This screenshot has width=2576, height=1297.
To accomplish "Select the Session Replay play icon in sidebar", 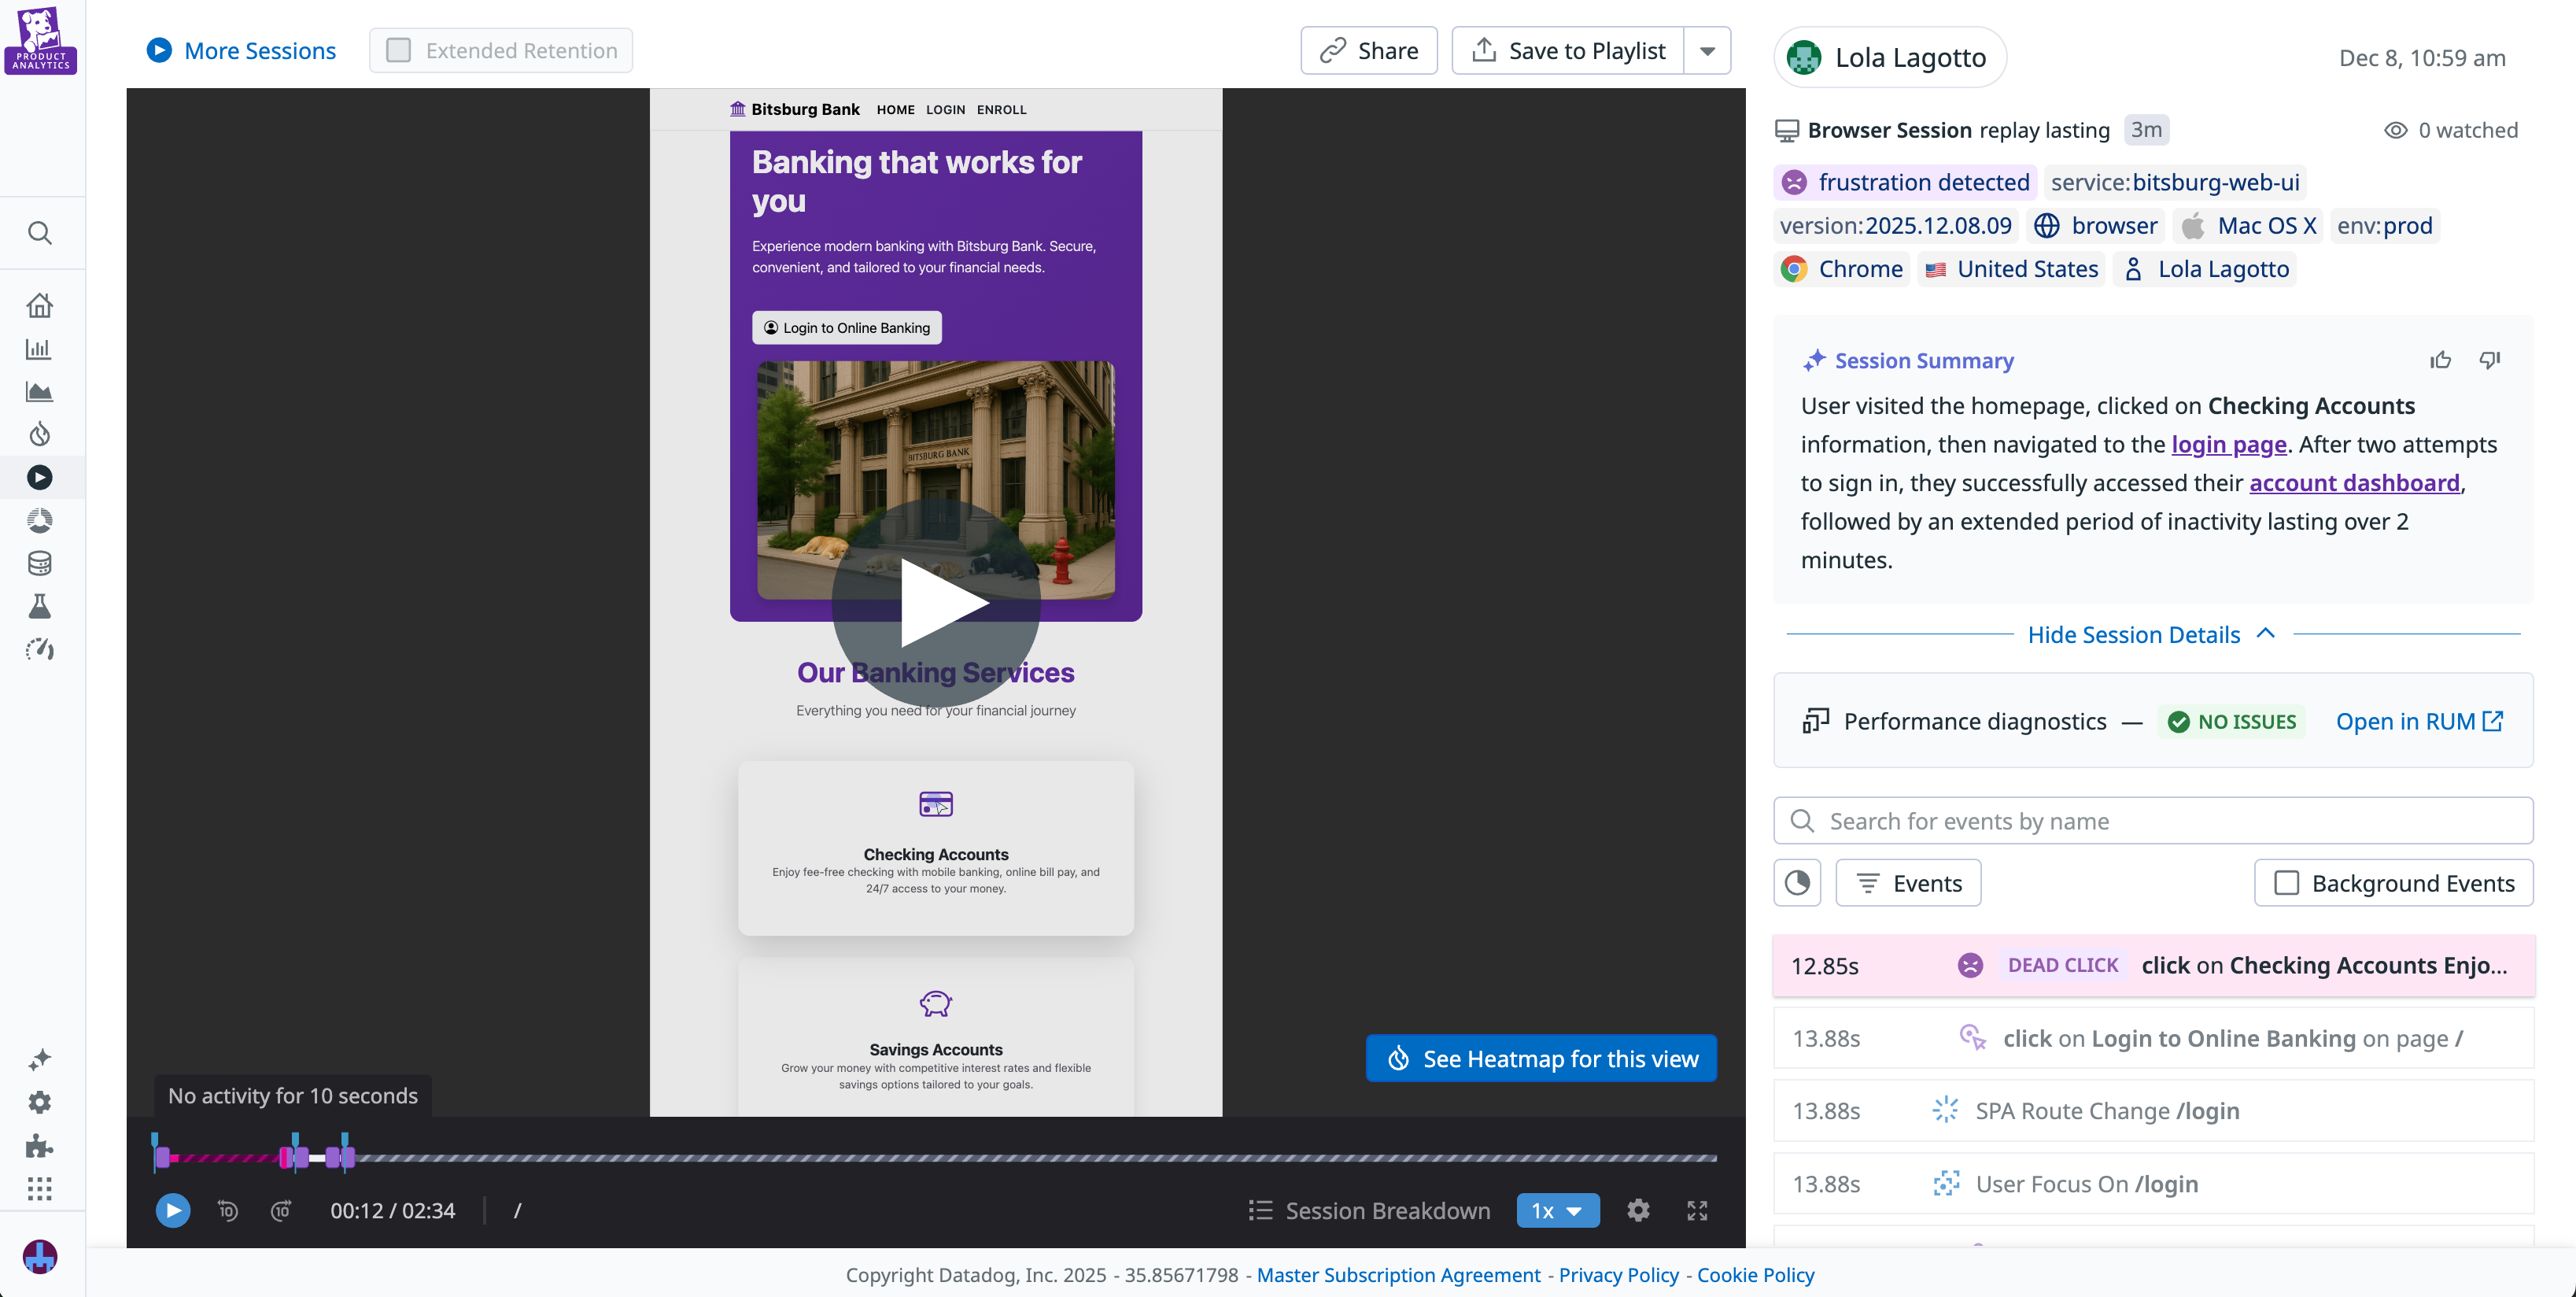I will pyautogui.click(x=40, y=477).
